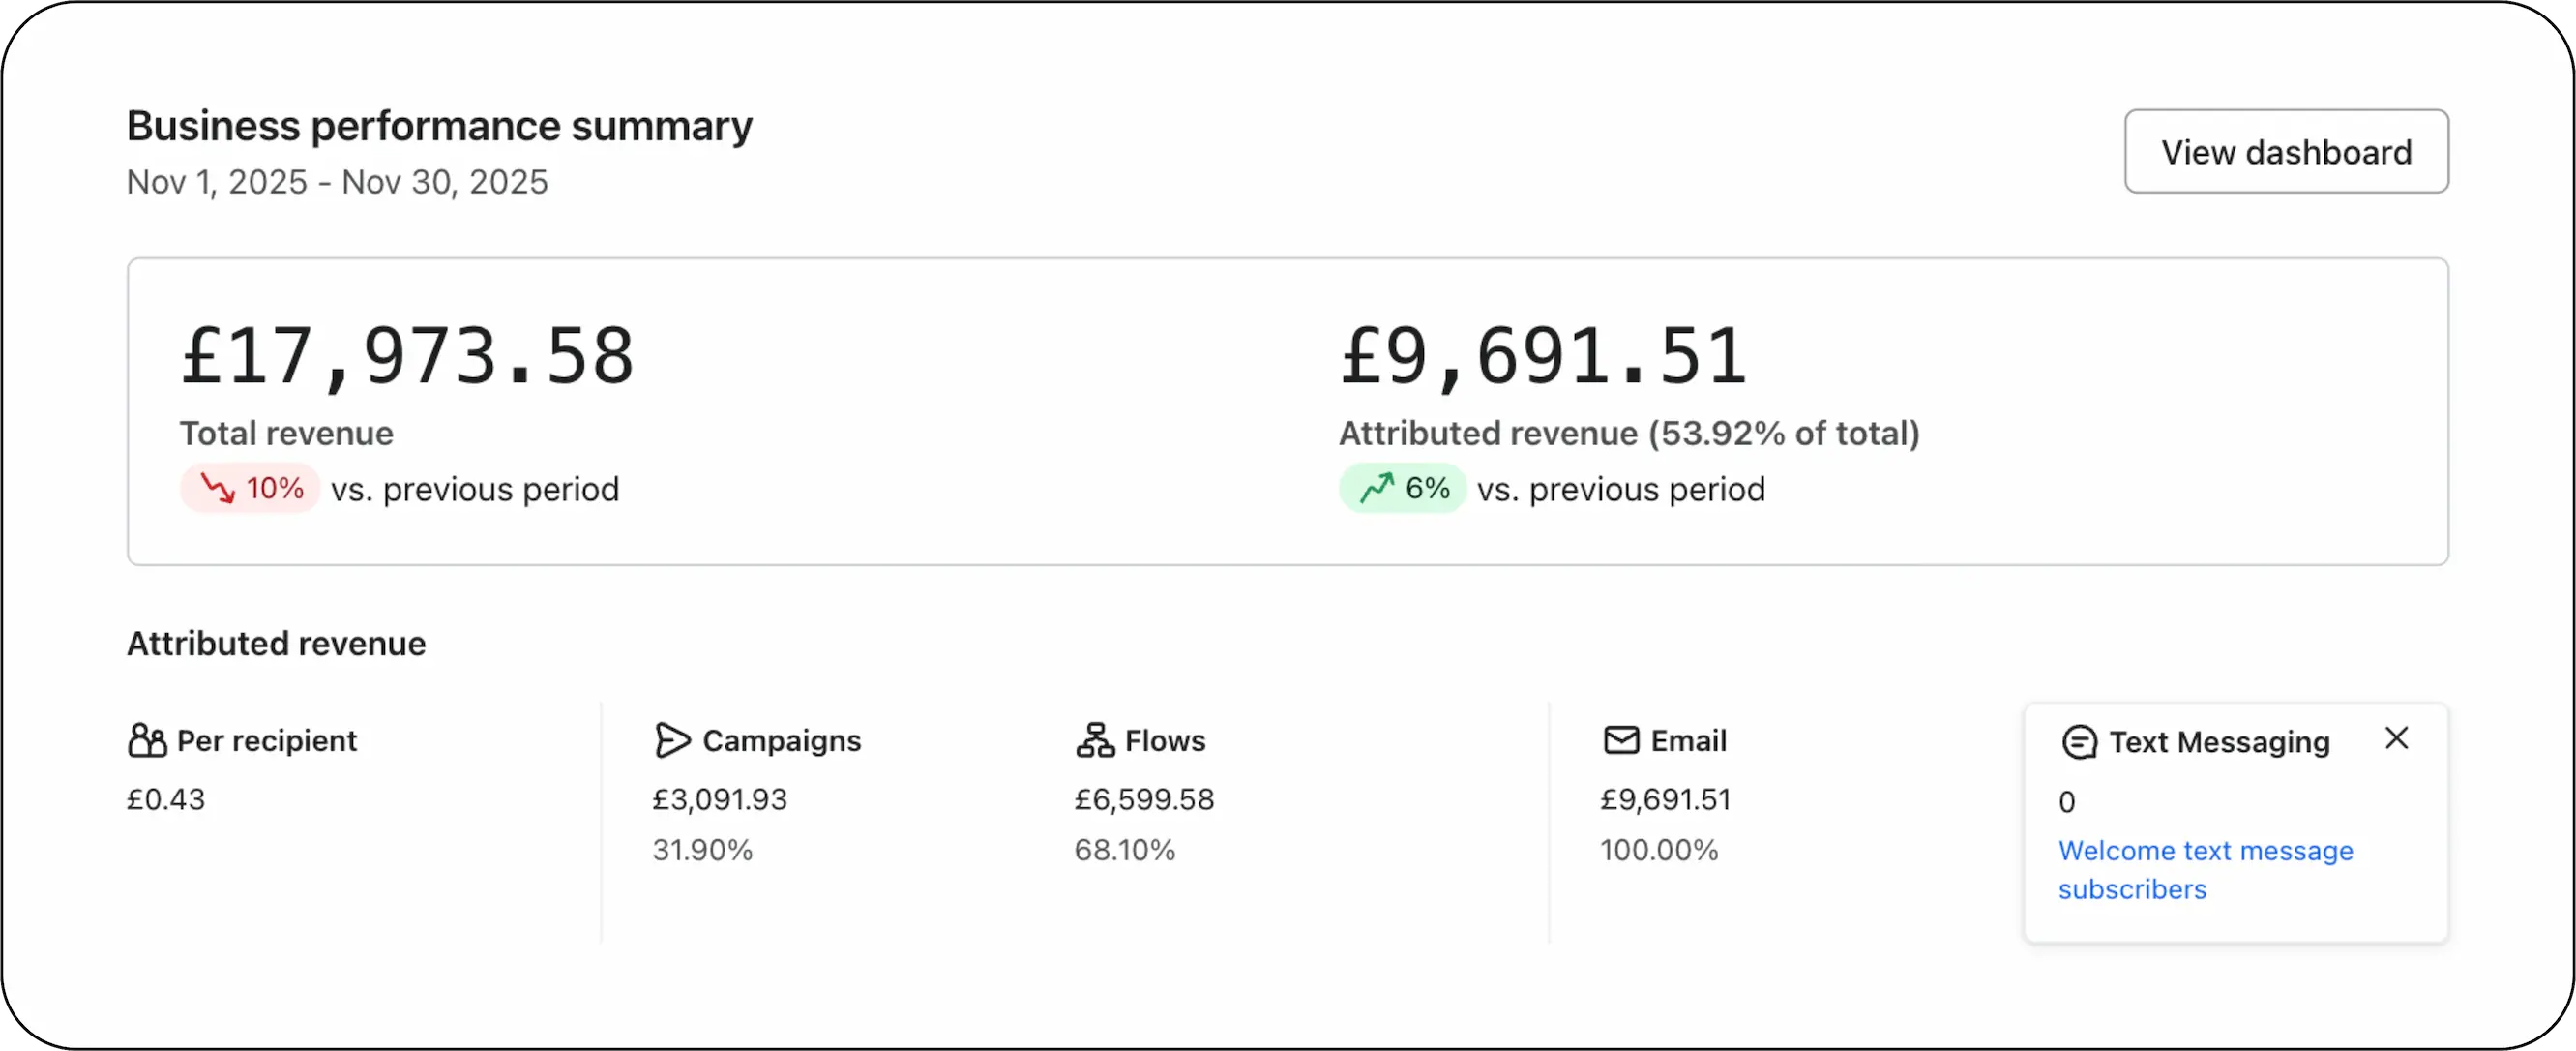Click the Flows hierarchy icon
This screenshot has width=2576, height=1051.
[1095, 741]
